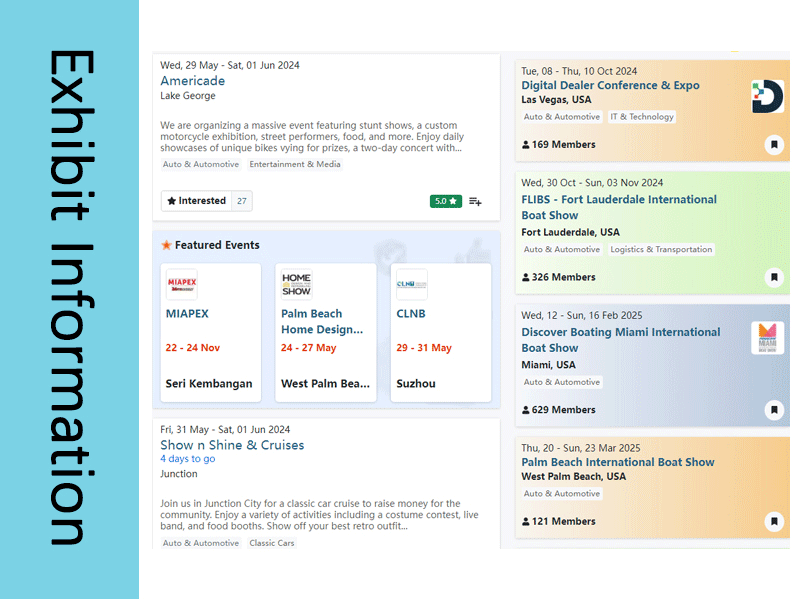The height and width of the screenshot is (600, 800).
Task: Click the CLNB logo image
Action: tap(412, 284)
